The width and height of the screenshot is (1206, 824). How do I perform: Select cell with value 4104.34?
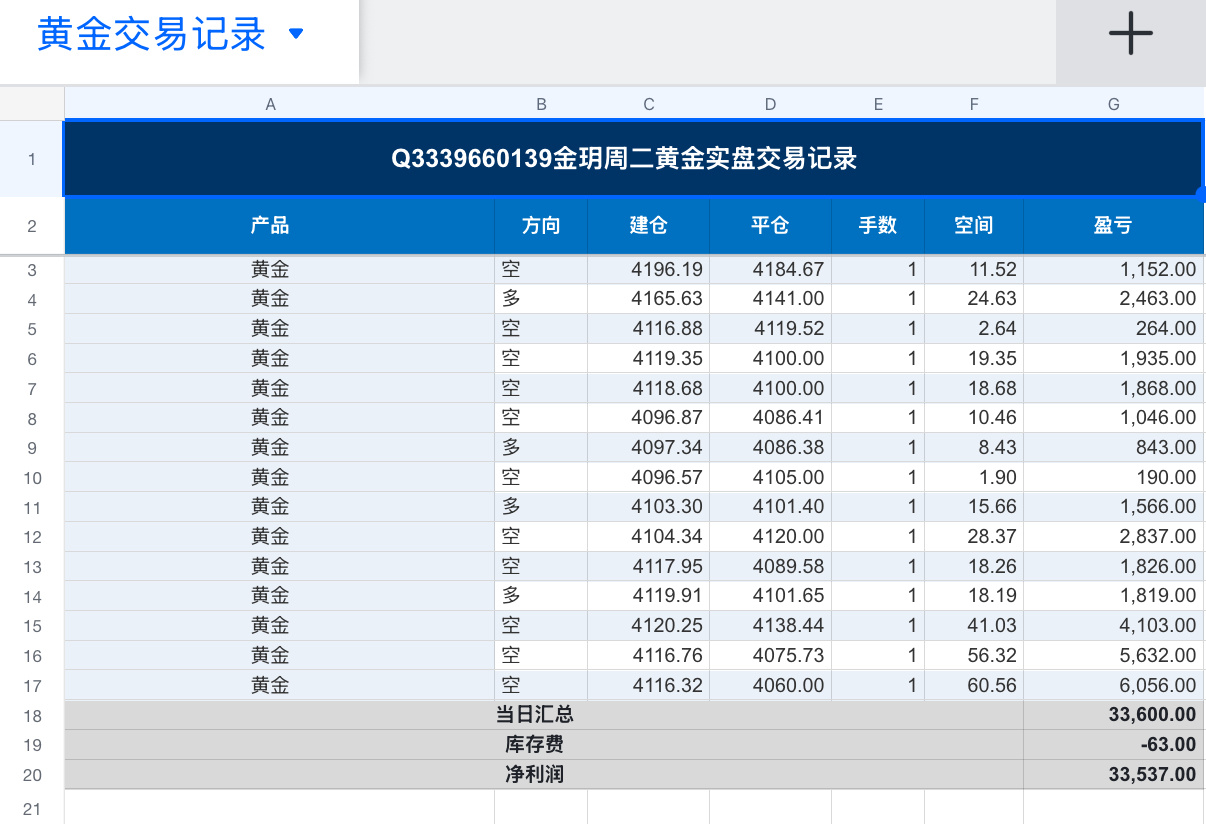click(649, 536)
